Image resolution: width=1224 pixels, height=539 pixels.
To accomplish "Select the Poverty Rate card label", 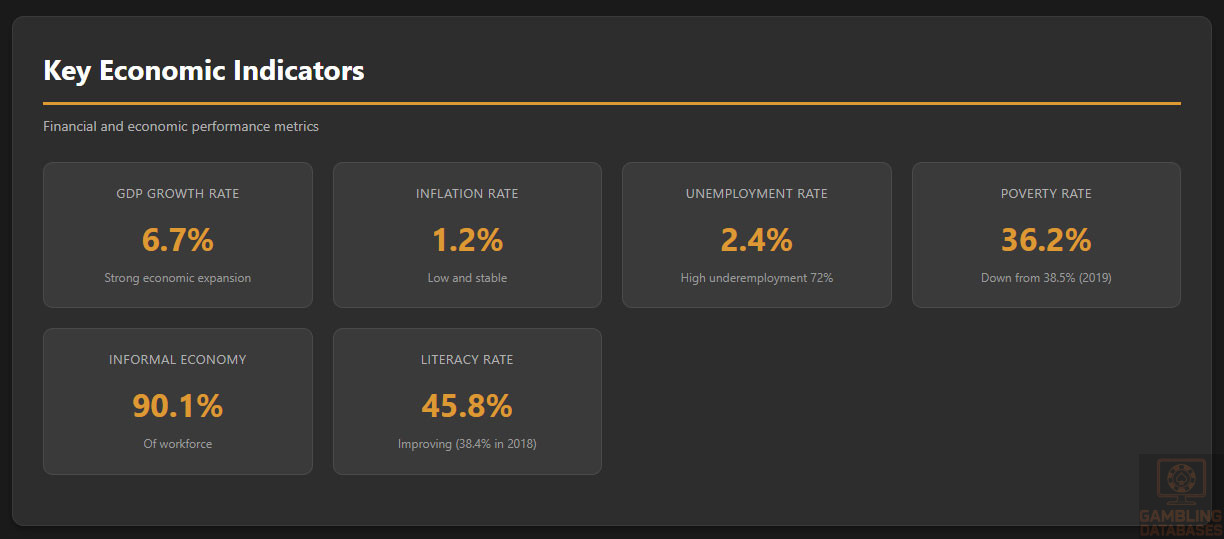I will pos(1046,193).
